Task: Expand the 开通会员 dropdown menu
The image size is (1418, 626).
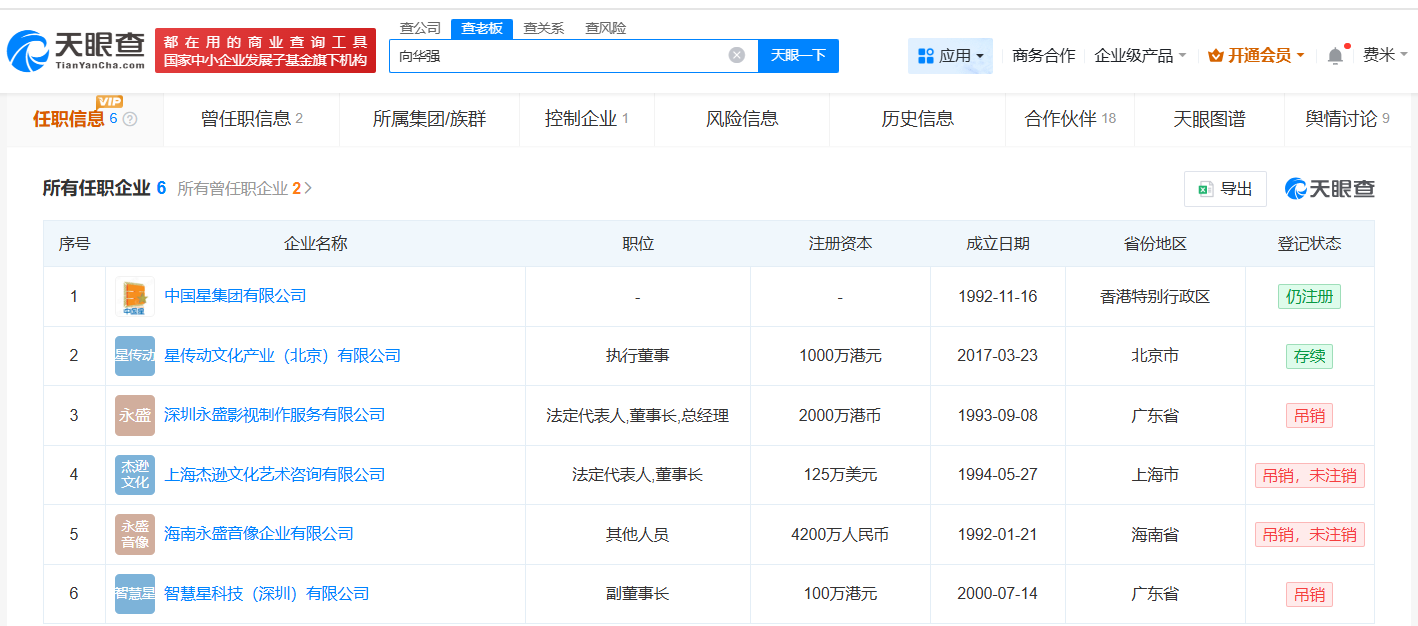Action: (1256, 55)
